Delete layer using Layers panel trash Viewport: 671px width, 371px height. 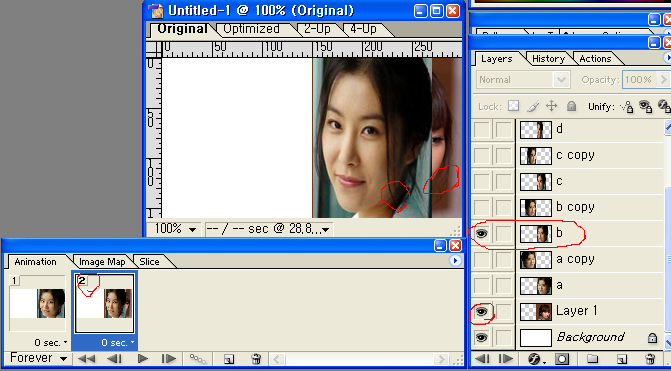[650, 359]
